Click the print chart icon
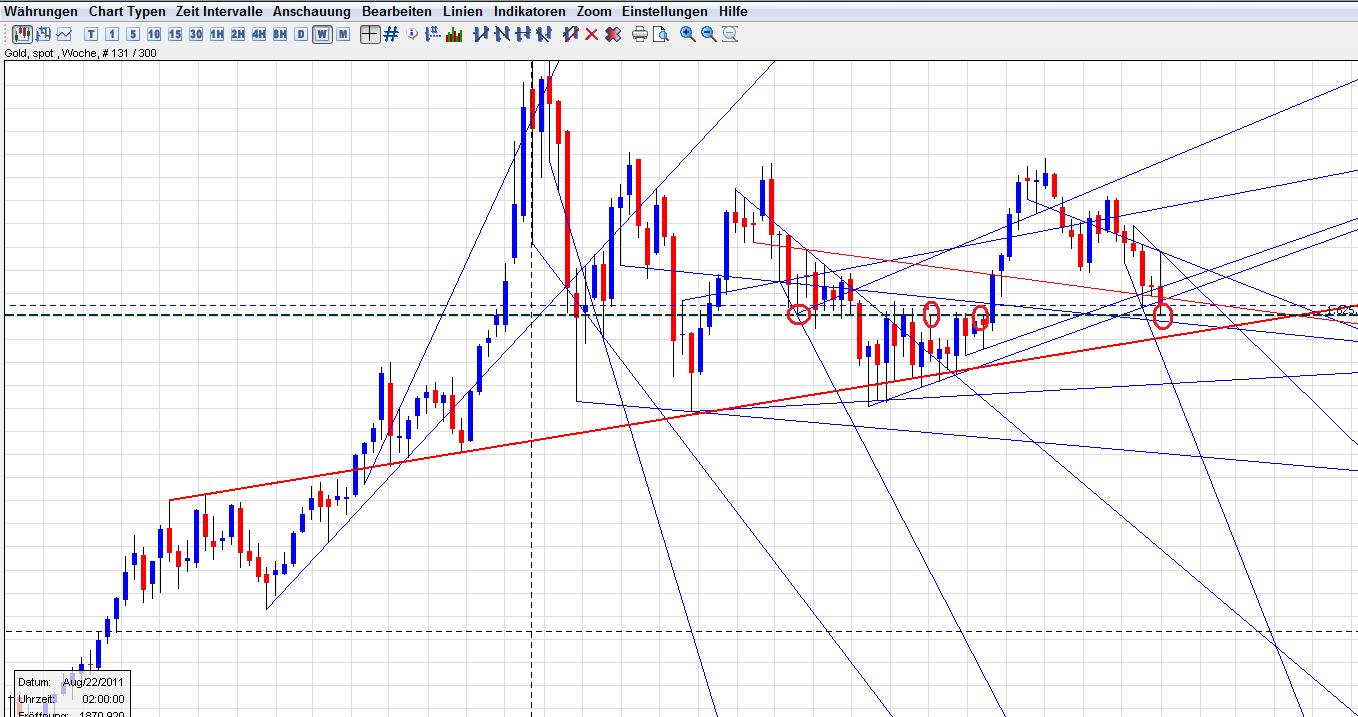 (638, 34)
